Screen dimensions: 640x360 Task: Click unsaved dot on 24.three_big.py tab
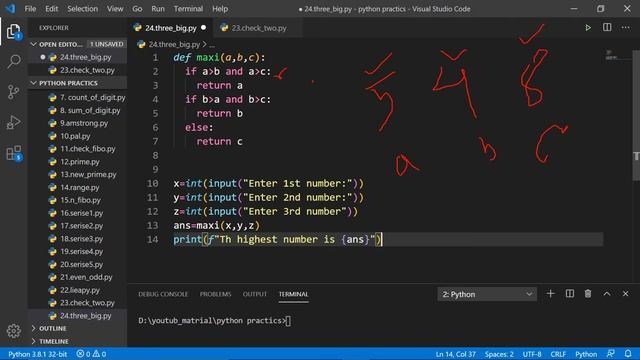pyautogui.click(x=204, y=28)
